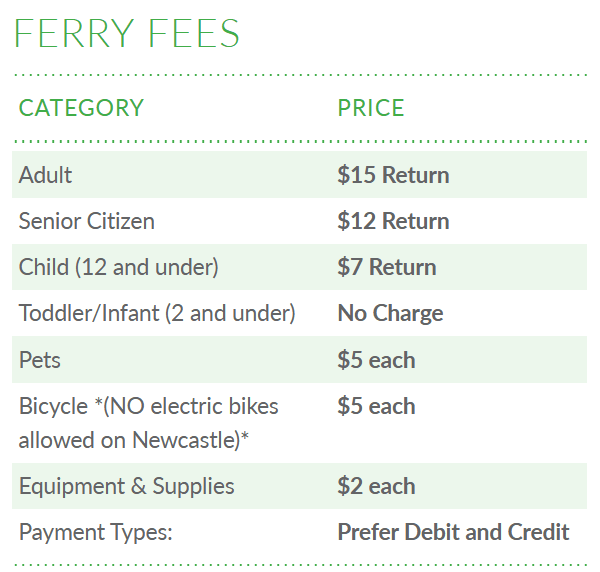
Task: Select the Equipment & Supplies label
Action: pyautogui.click(x=126, y=487)
